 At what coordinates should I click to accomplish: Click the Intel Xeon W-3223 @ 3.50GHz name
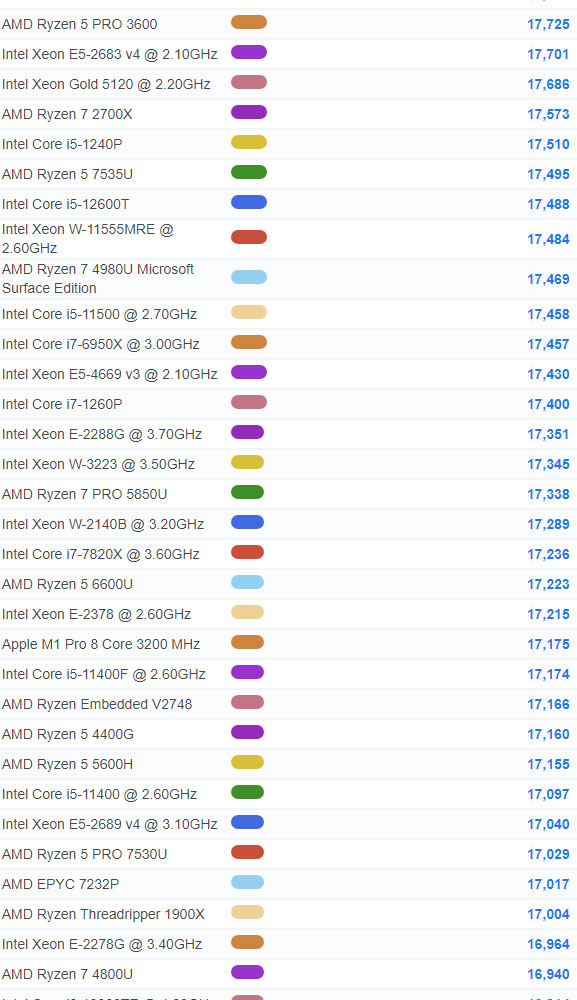[99, 464]
